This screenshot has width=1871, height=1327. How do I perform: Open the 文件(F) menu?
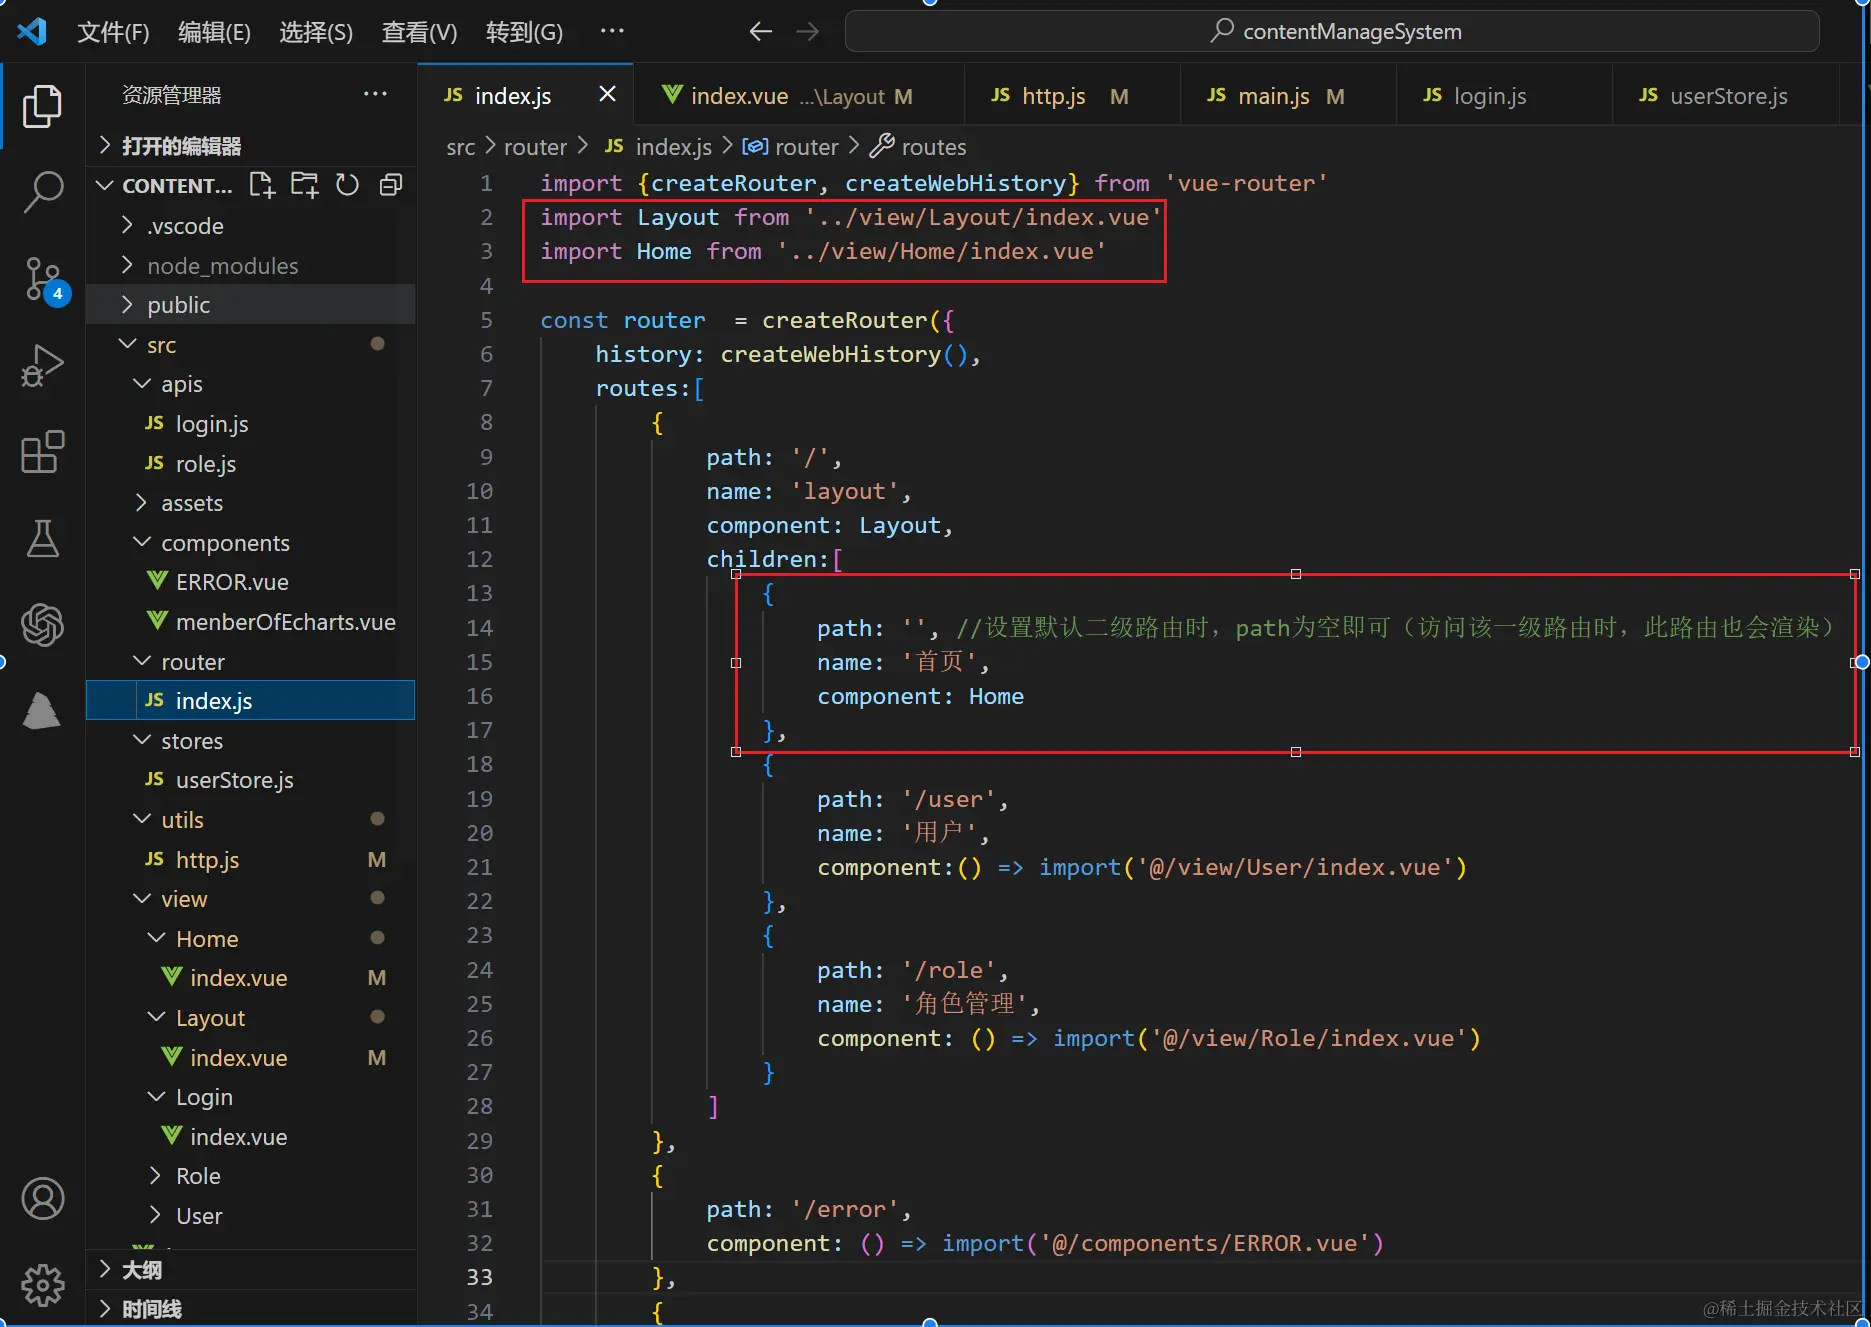pos(113,32)
